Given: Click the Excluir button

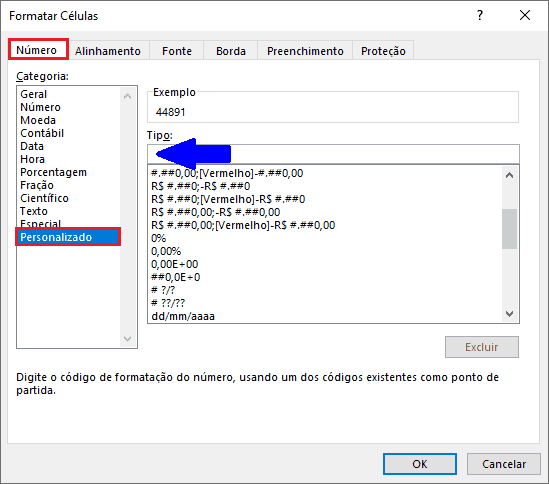Looking at the screenshot, I should point(482,347).
